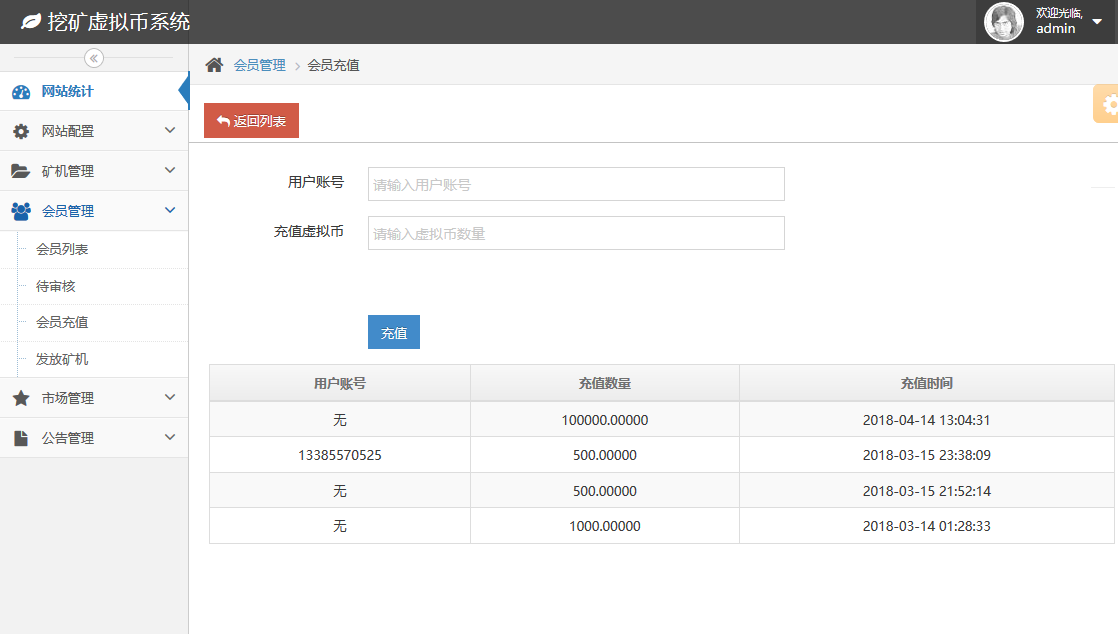Screen dimensions: 1118x634
Task: Select 发放矿机 submenu item
Action: [62, 359]
